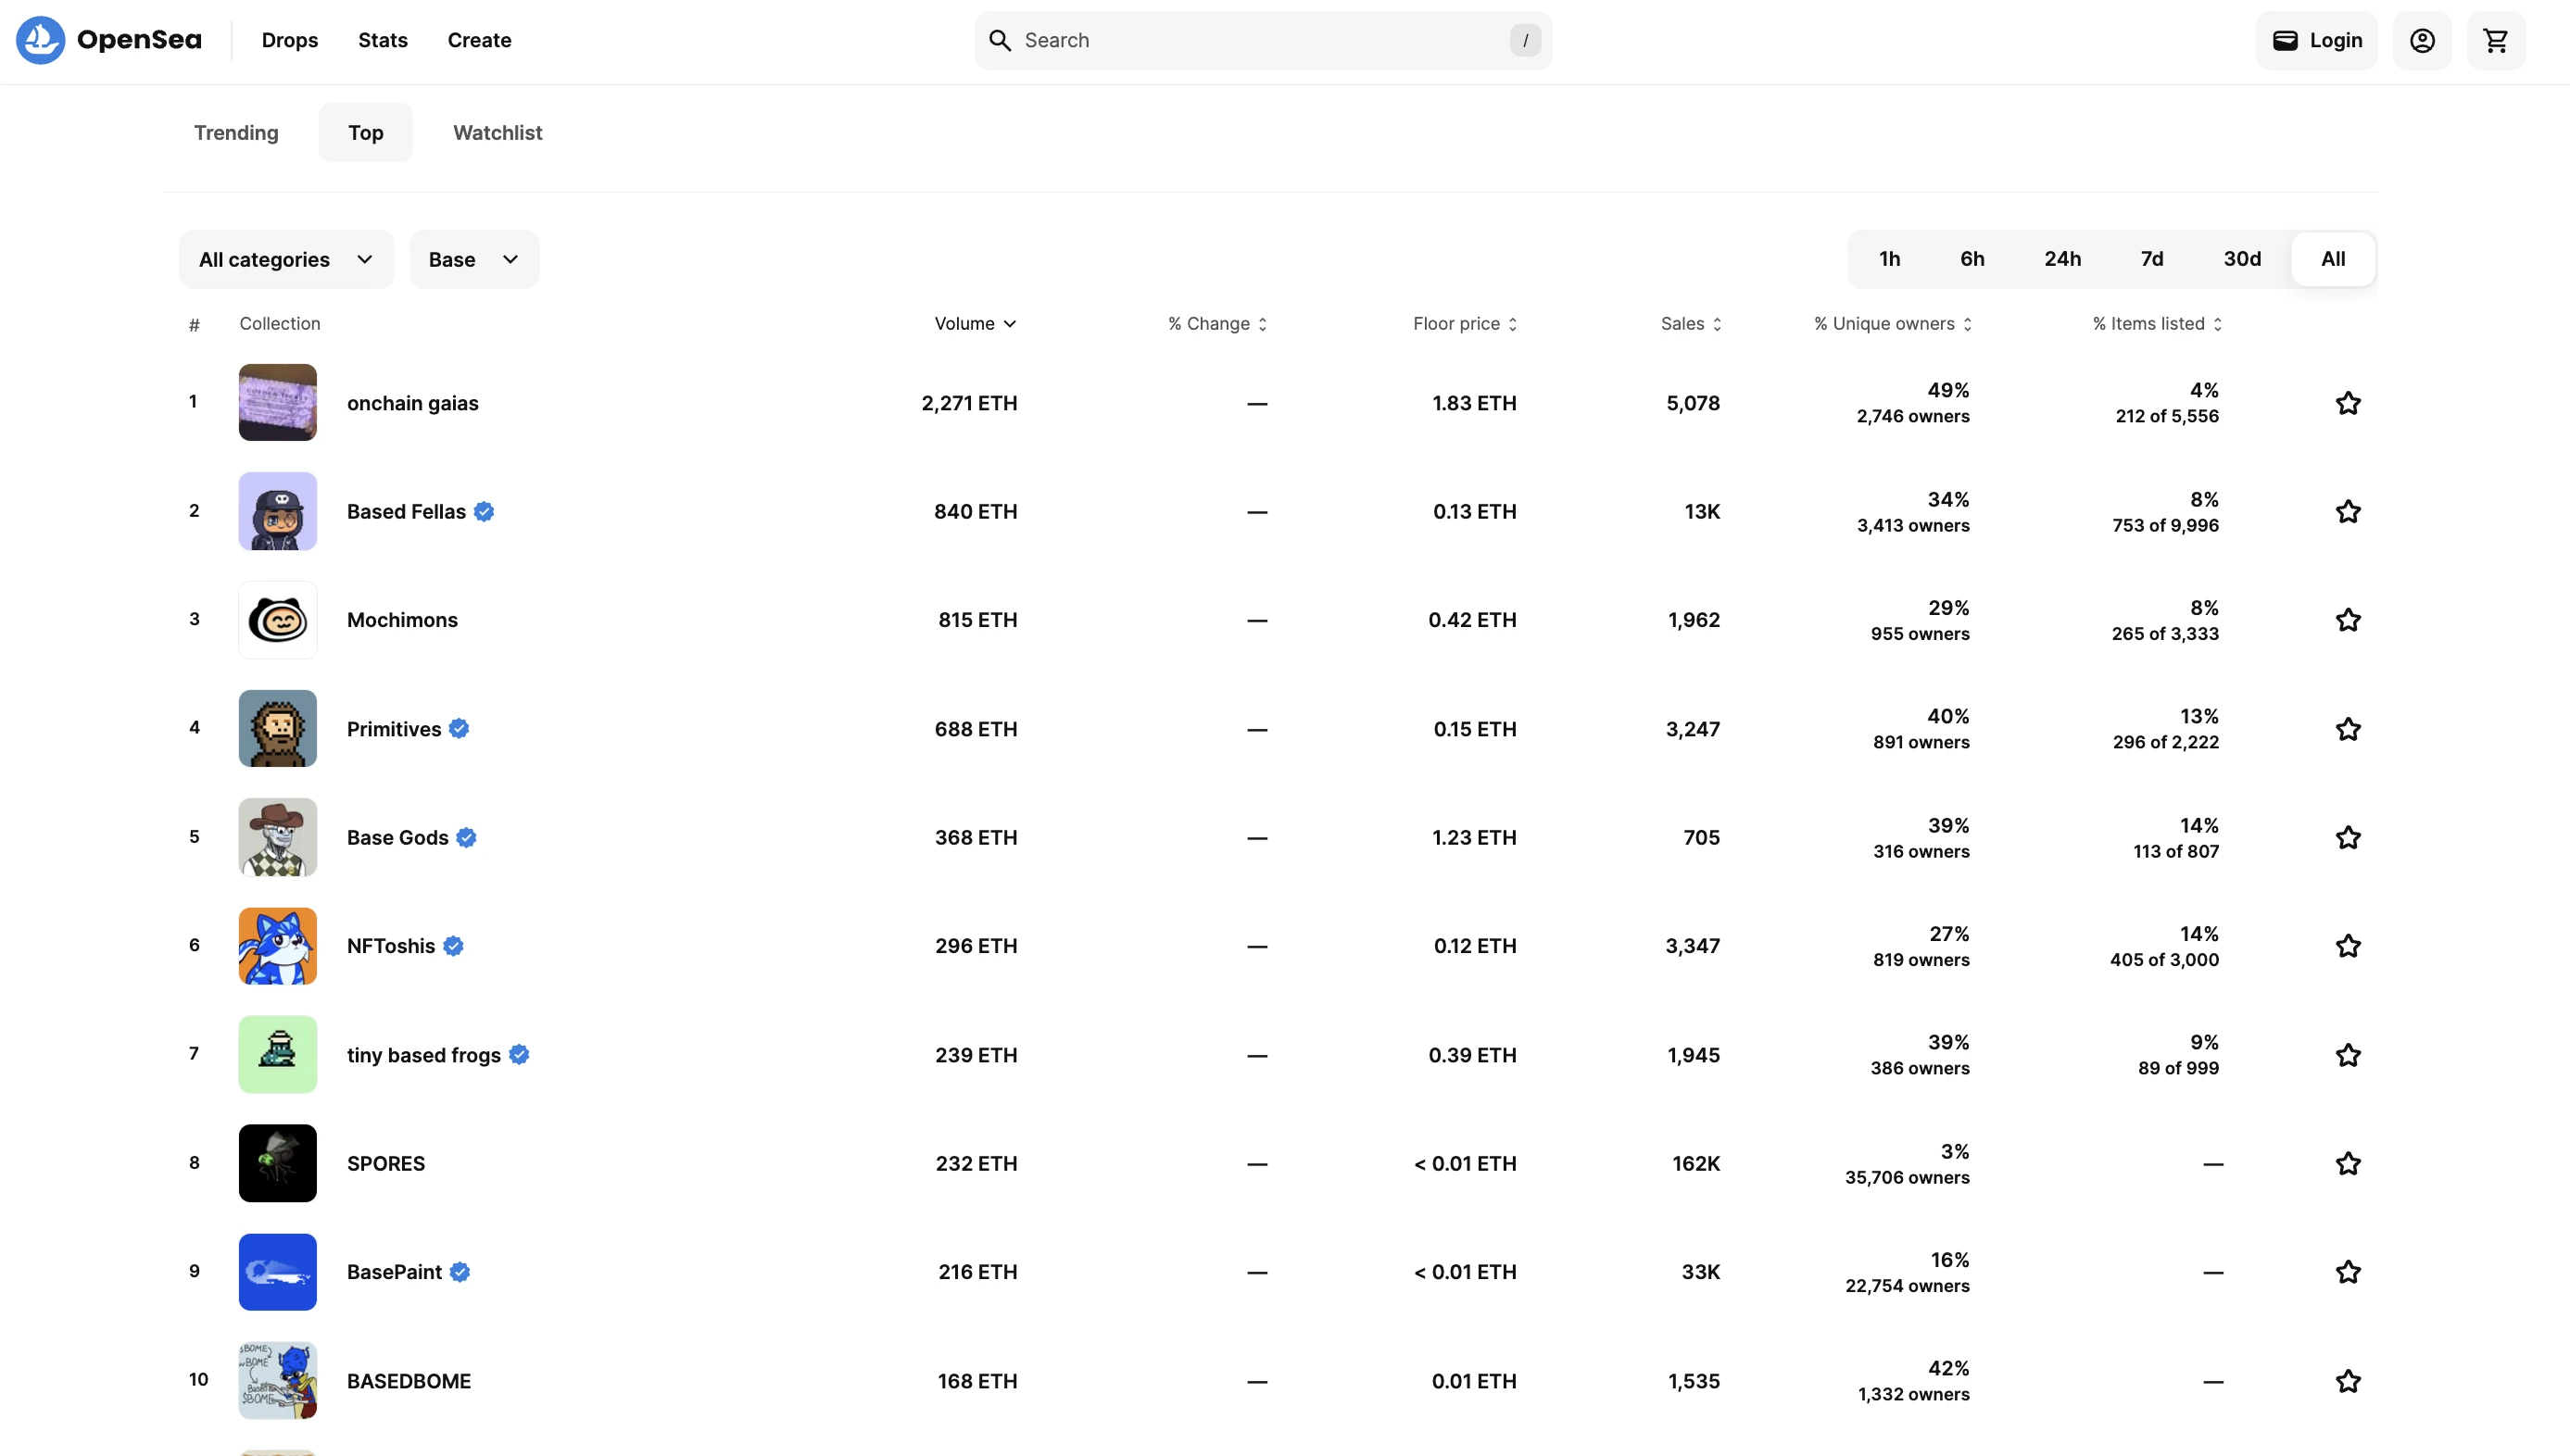Expand the All categories dropdown

(x=286, y=259)
